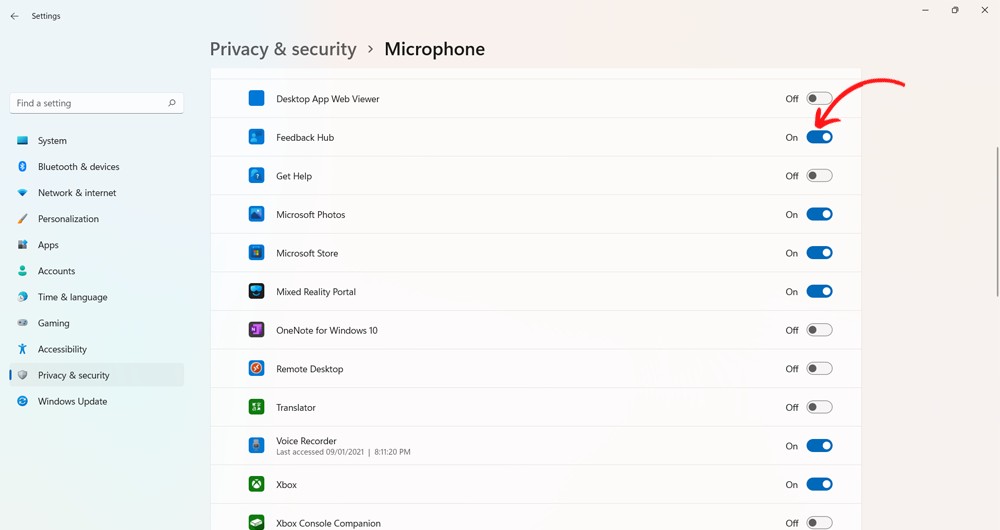This screenshot has height=530, width=1000.
Task: Select Personalization in the sidebar
Action: [97, 219]
